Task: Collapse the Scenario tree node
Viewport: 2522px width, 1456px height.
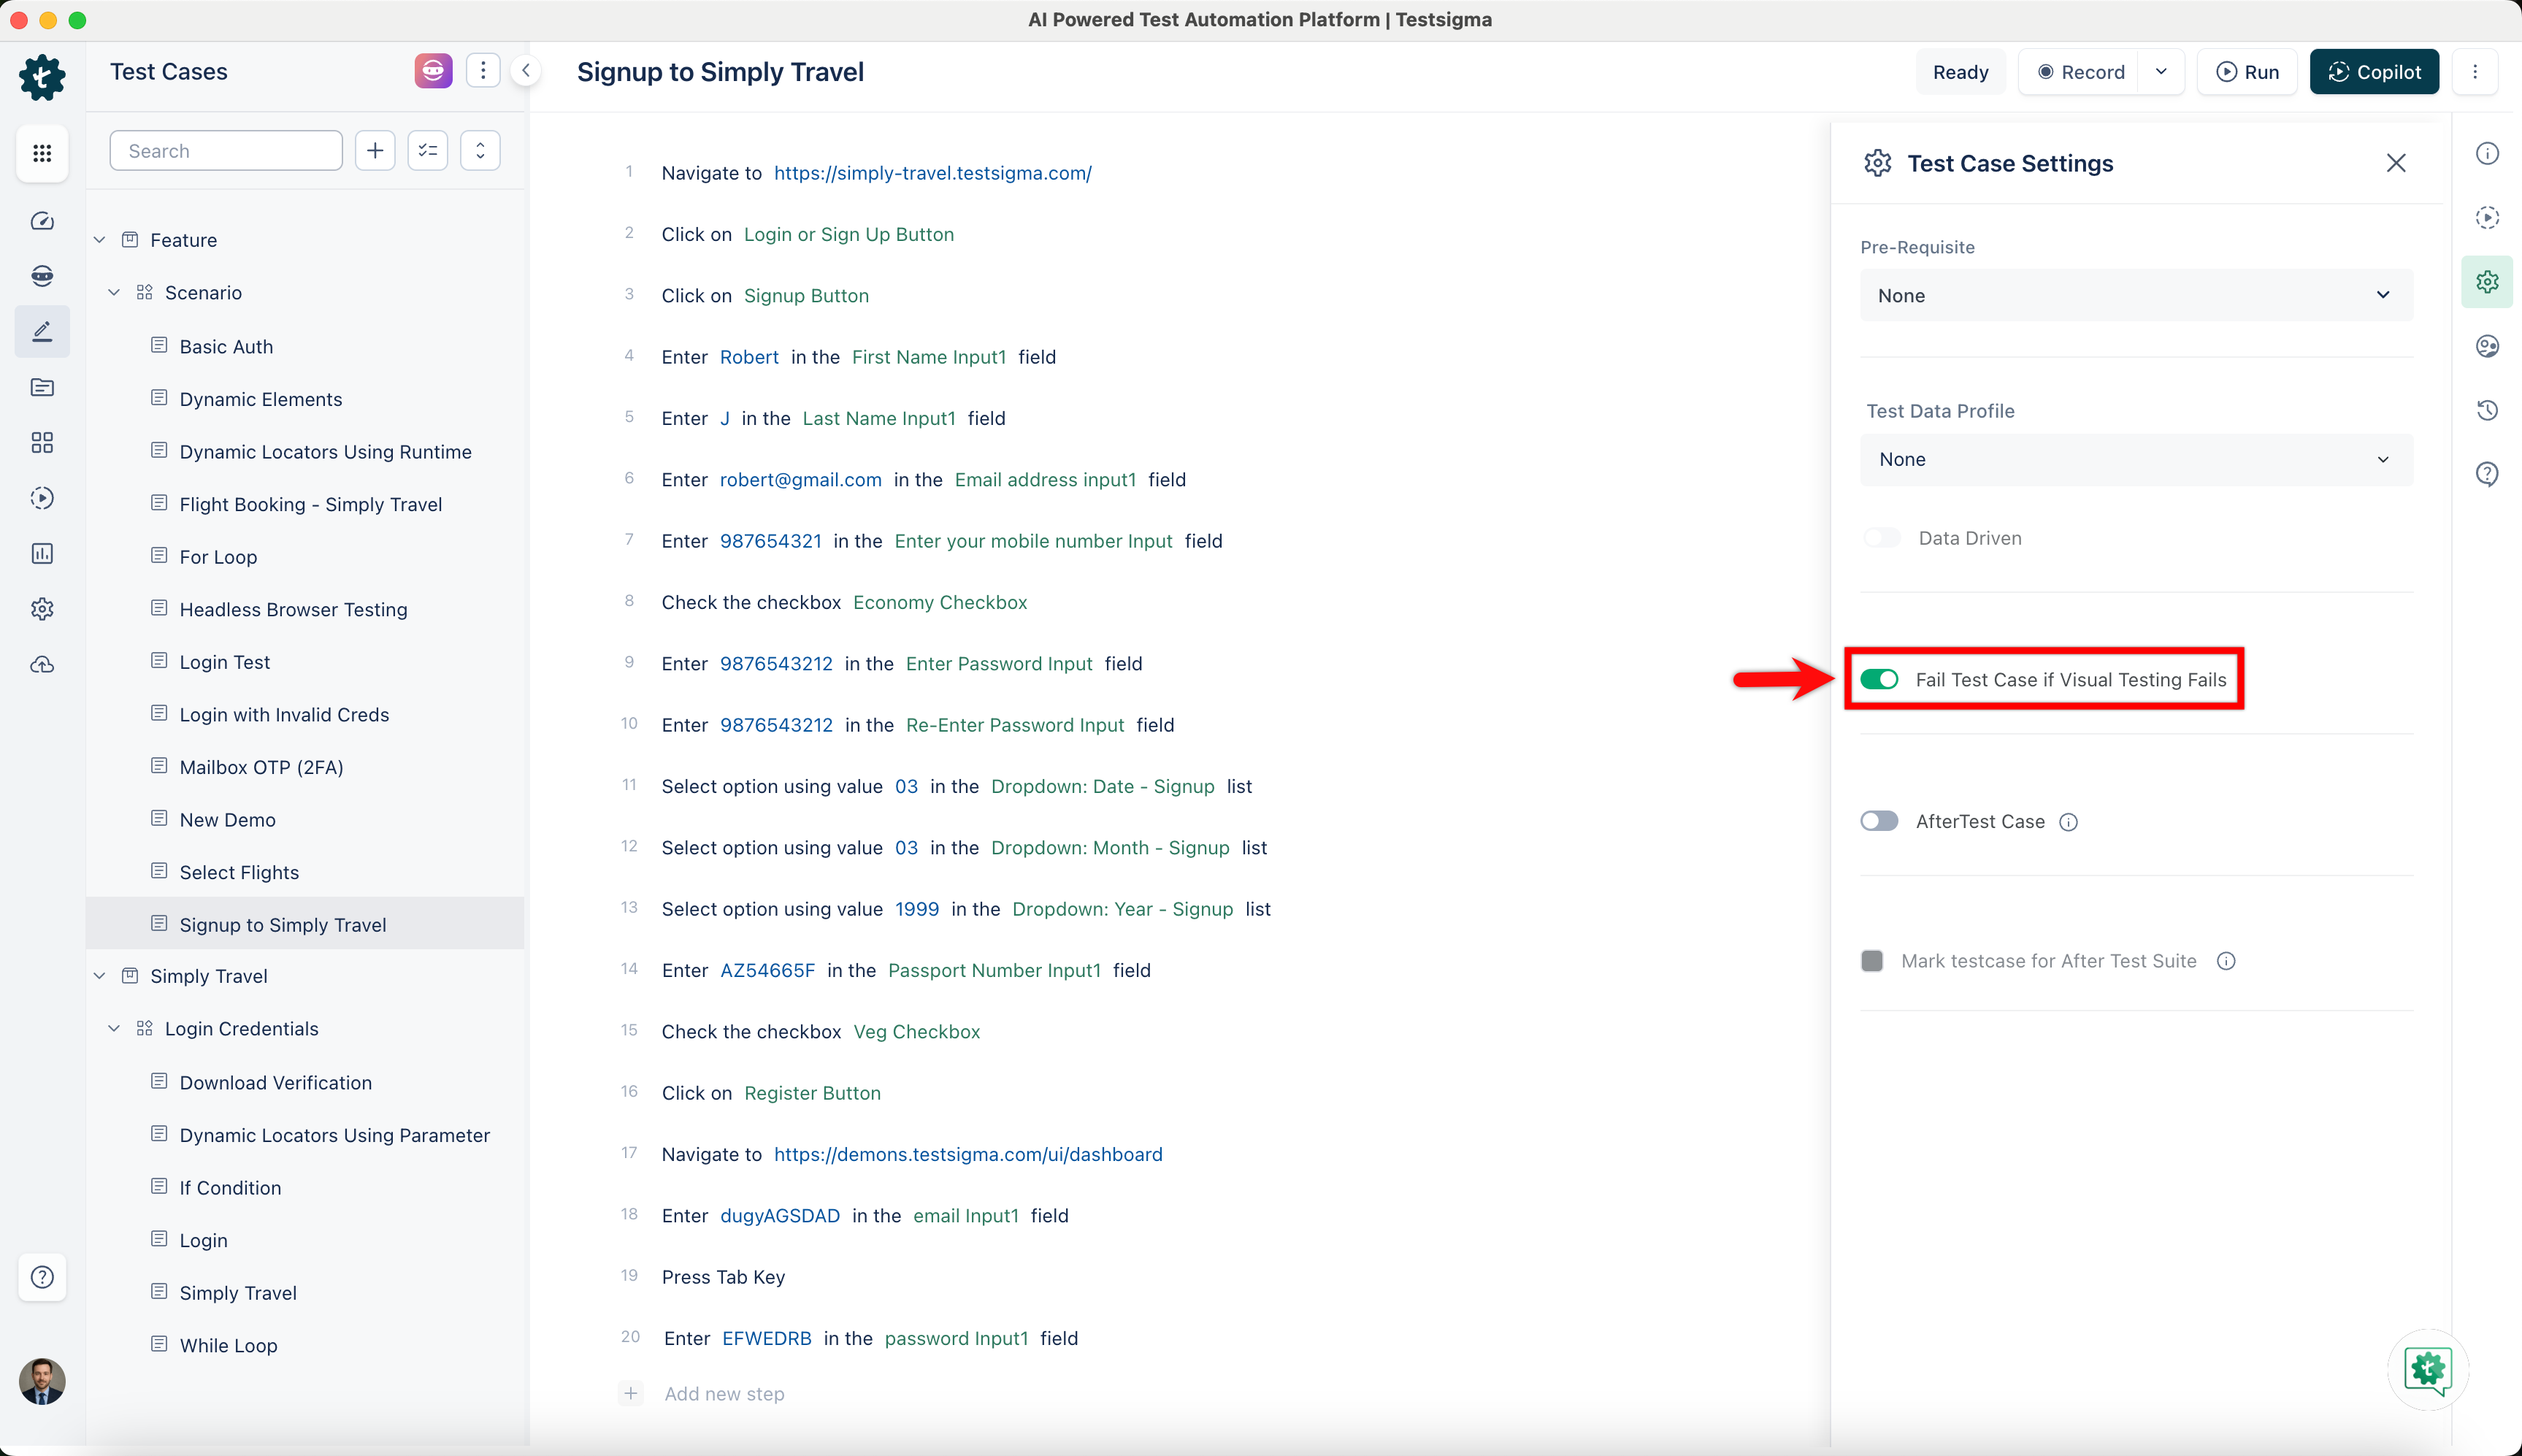Action: (114, 293)
